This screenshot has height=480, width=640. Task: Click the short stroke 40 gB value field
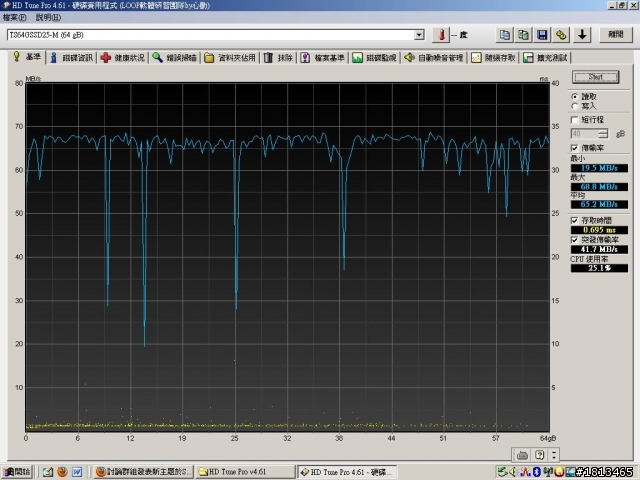[584, 133]
